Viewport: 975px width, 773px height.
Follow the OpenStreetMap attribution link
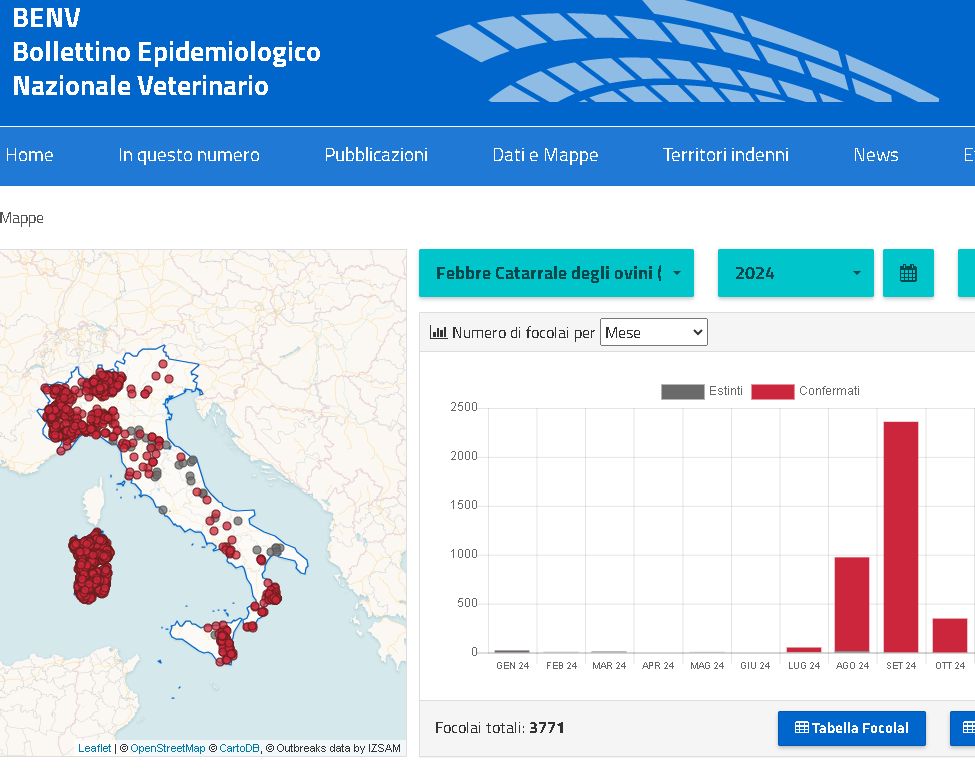point(168,748)
